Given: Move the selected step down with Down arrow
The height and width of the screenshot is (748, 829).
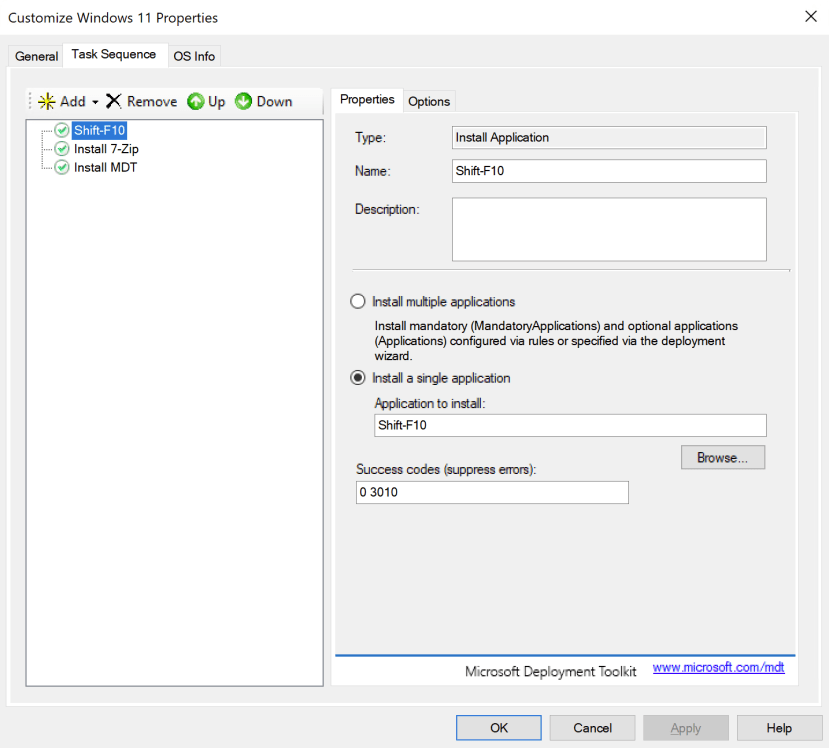Looking at the screenshot, I should pyautogui.click(x=244, y=100).
